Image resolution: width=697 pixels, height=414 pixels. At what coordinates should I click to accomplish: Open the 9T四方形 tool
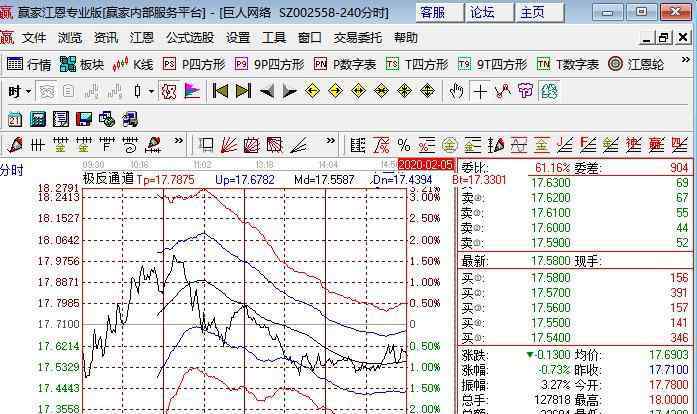pyautogui.click(x=493, y=64)
